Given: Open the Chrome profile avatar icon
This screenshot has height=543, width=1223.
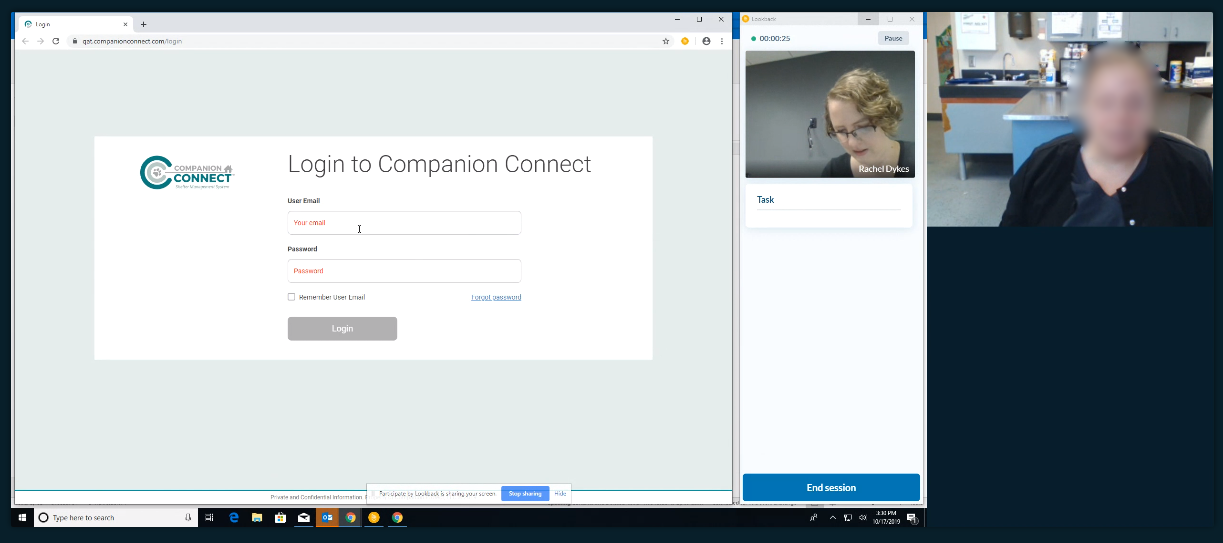Looking at the screenshot, I should pos(706,41).
